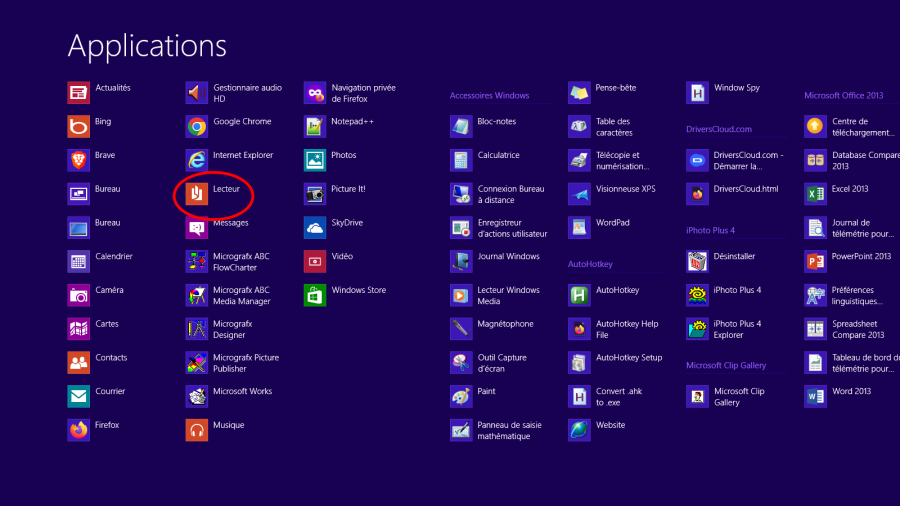The image size is (900, 506).
Task: Open the Pense-bête sticky notes icon
Action: pyautogui.click(x=580, y=93)
